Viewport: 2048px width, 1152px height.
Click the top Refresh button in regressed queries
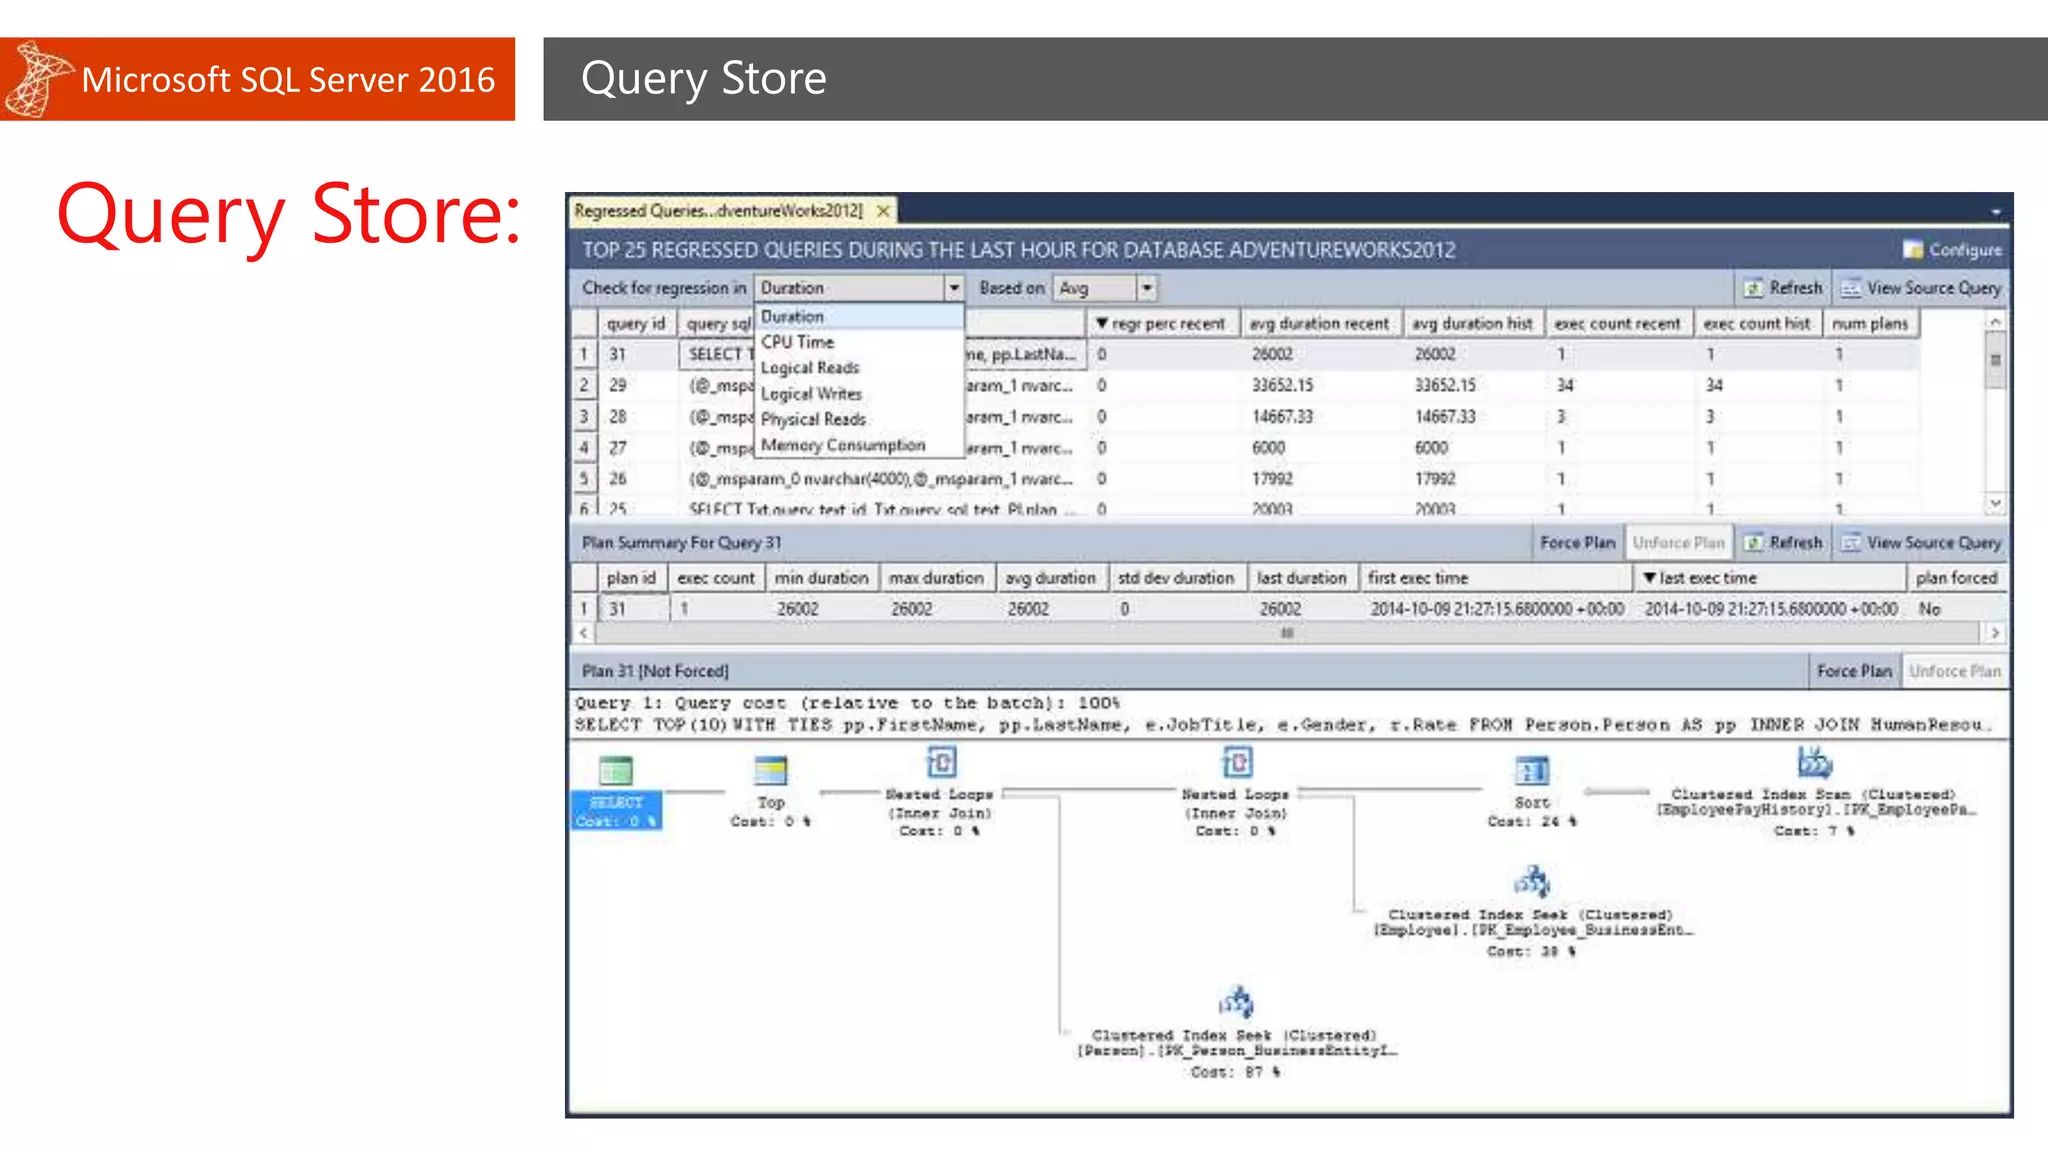point(1784,288)
